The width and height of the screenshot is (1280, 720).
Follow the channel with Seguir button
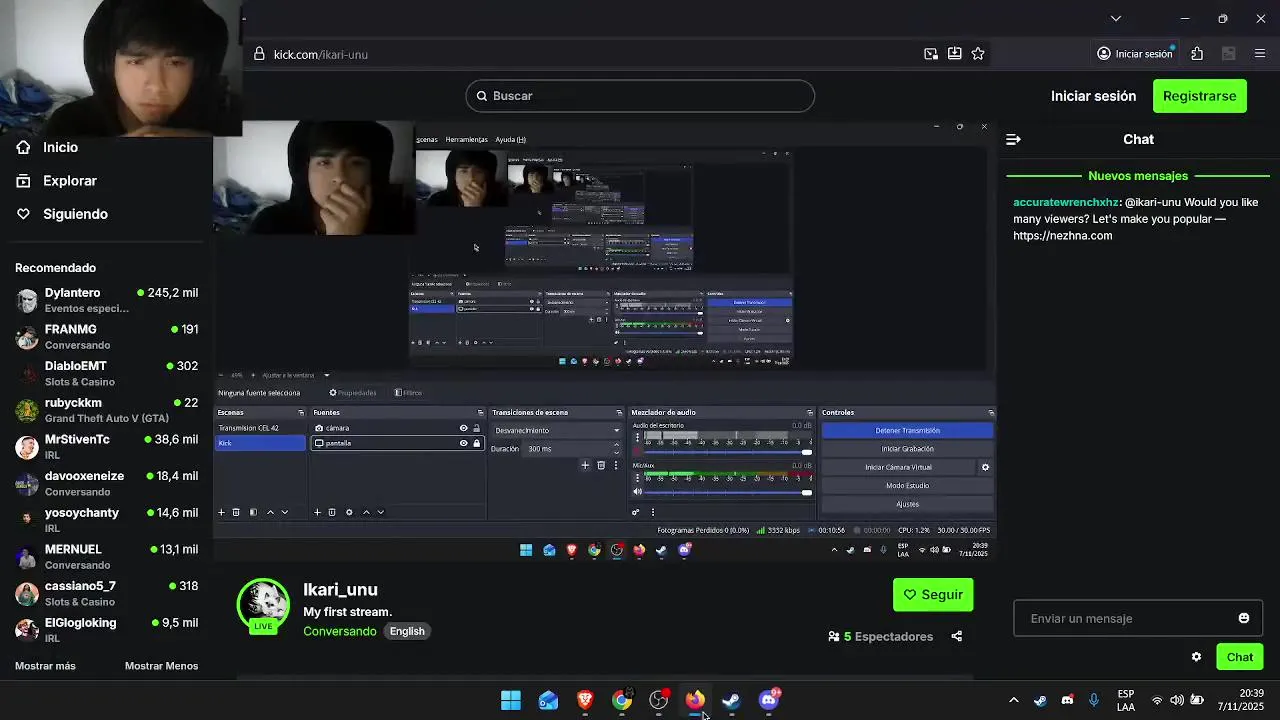pos(933,594)
